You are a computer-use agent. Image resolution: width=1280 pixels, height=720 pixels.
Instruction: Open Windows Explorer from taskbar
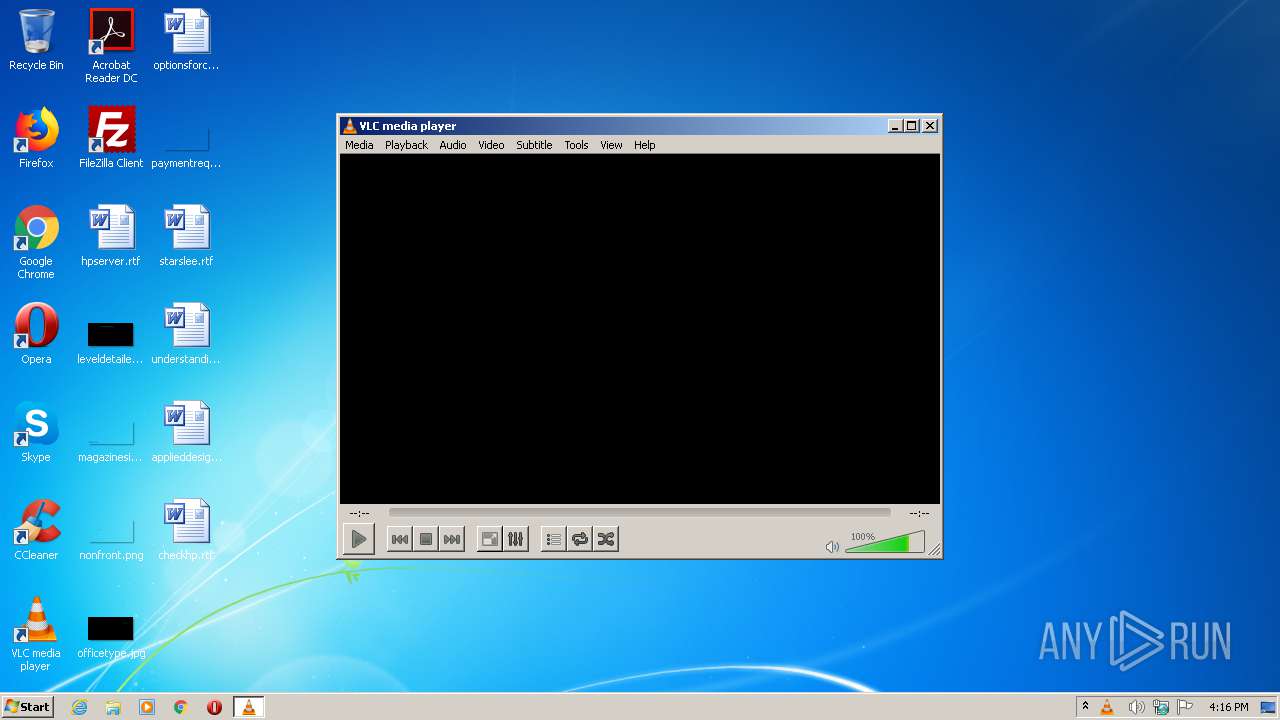[x=113, y=707]
